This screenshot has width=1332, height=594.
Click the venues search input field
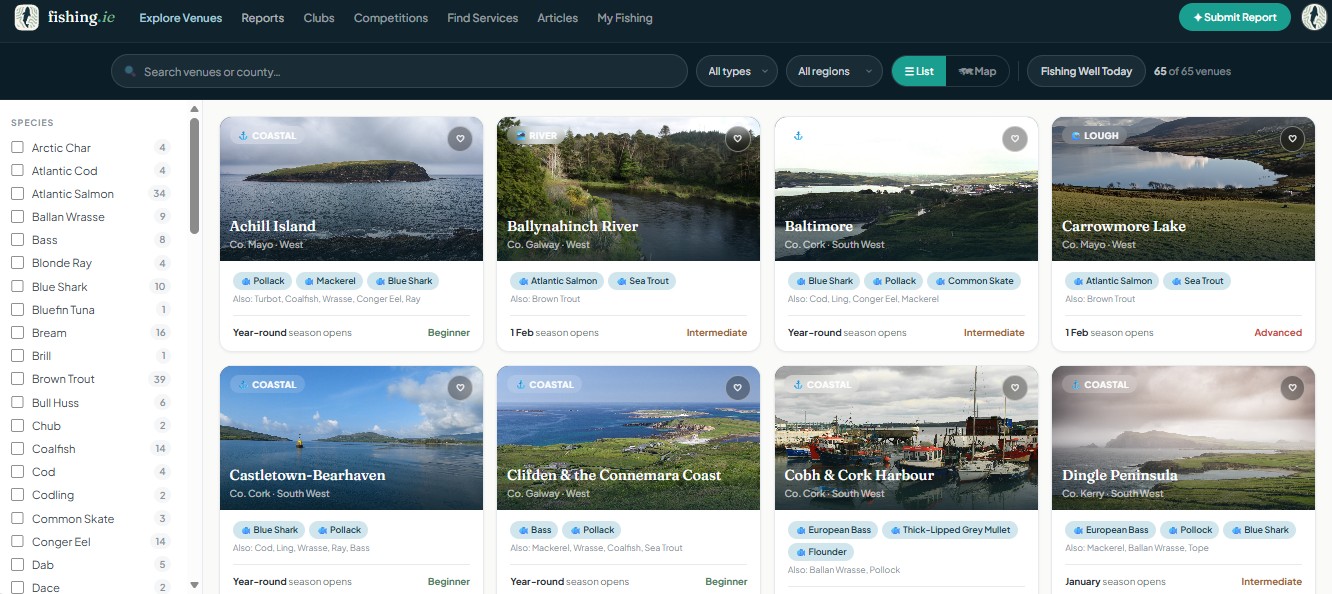(x=400, y=71)
